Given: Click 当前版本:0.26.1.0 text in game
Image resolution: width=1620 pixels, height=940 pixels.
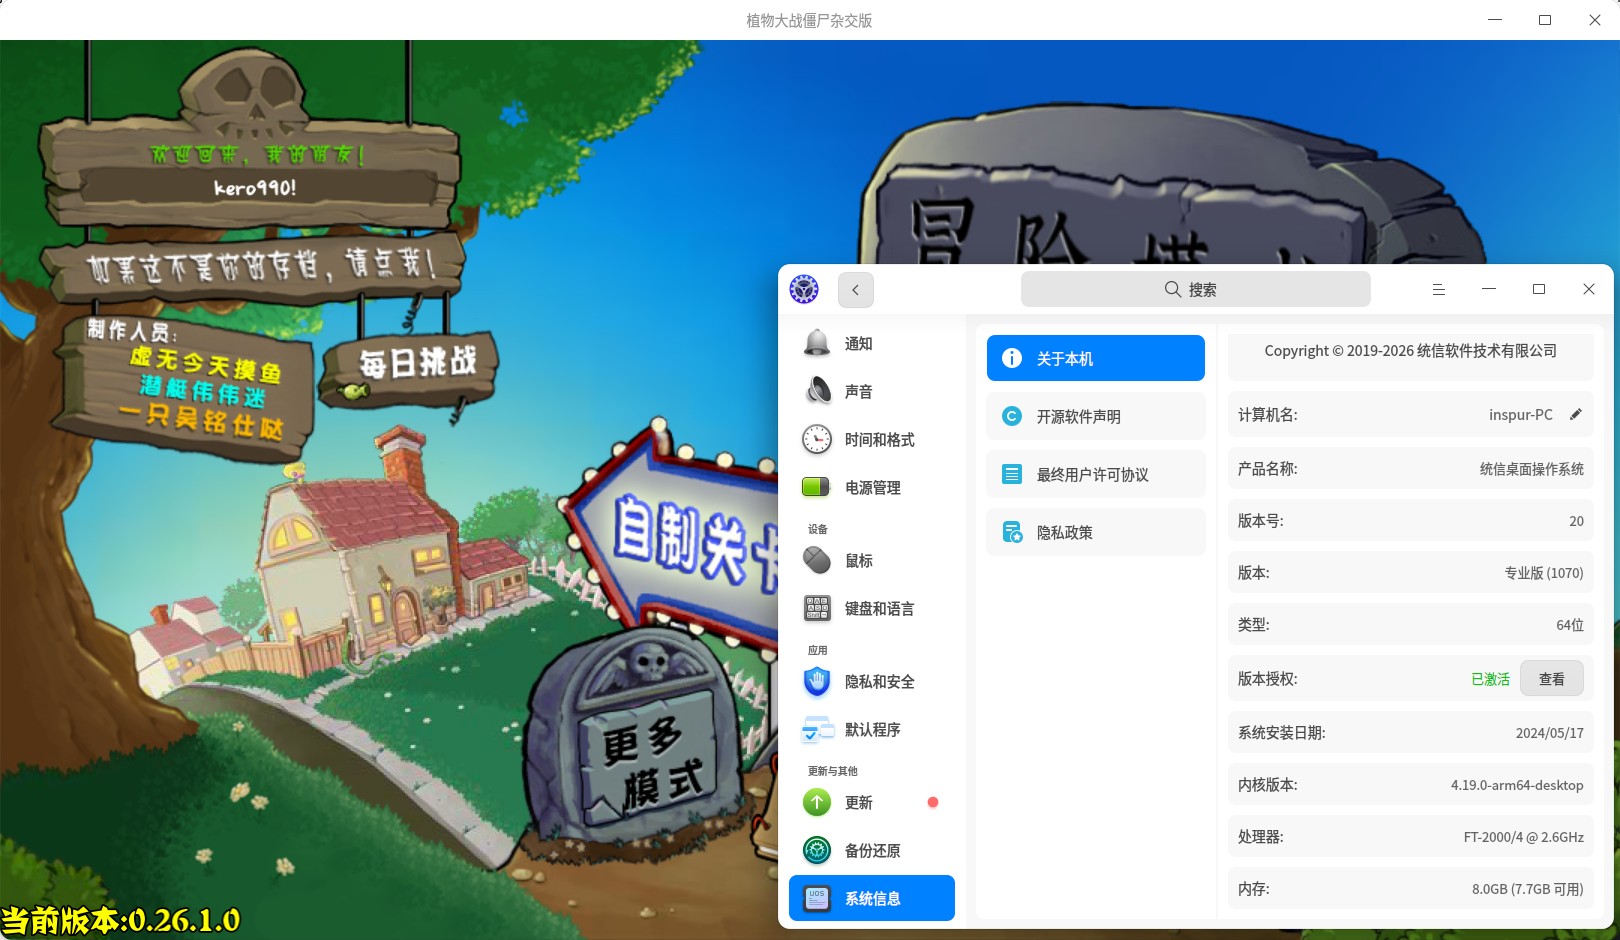Looking at the screenshot, I should click(x=120, y=920).
